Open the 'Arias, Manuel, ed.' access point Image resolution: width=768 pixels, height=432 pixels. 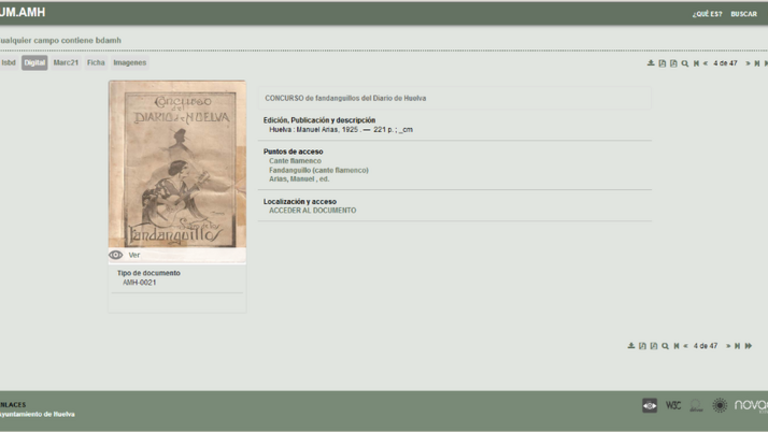(x=299, y=179)
